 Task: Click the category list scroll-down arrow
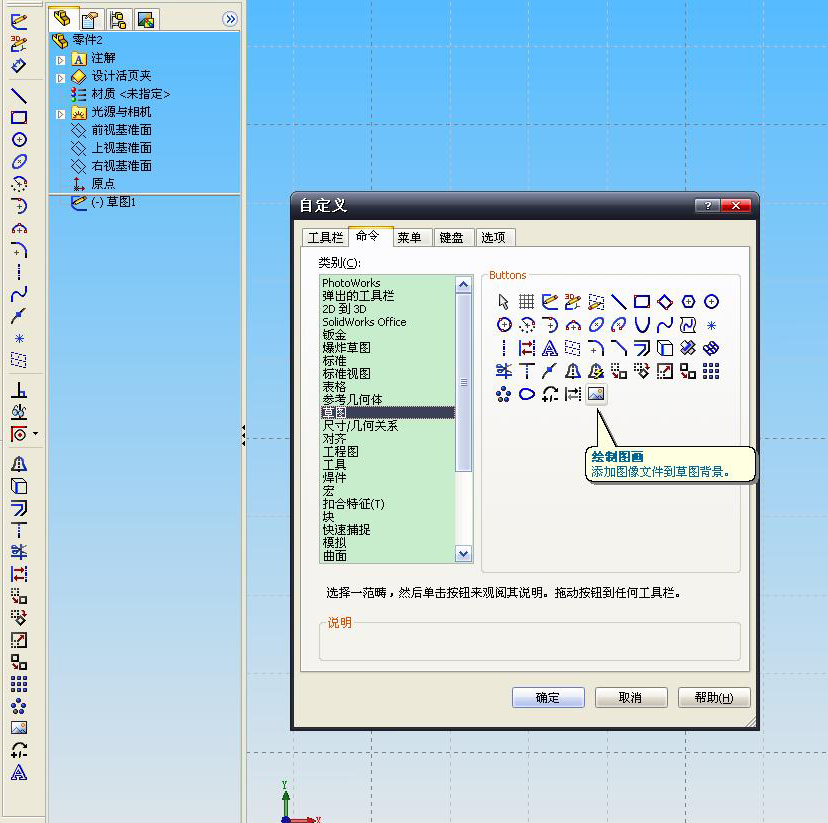pos(463,554)
